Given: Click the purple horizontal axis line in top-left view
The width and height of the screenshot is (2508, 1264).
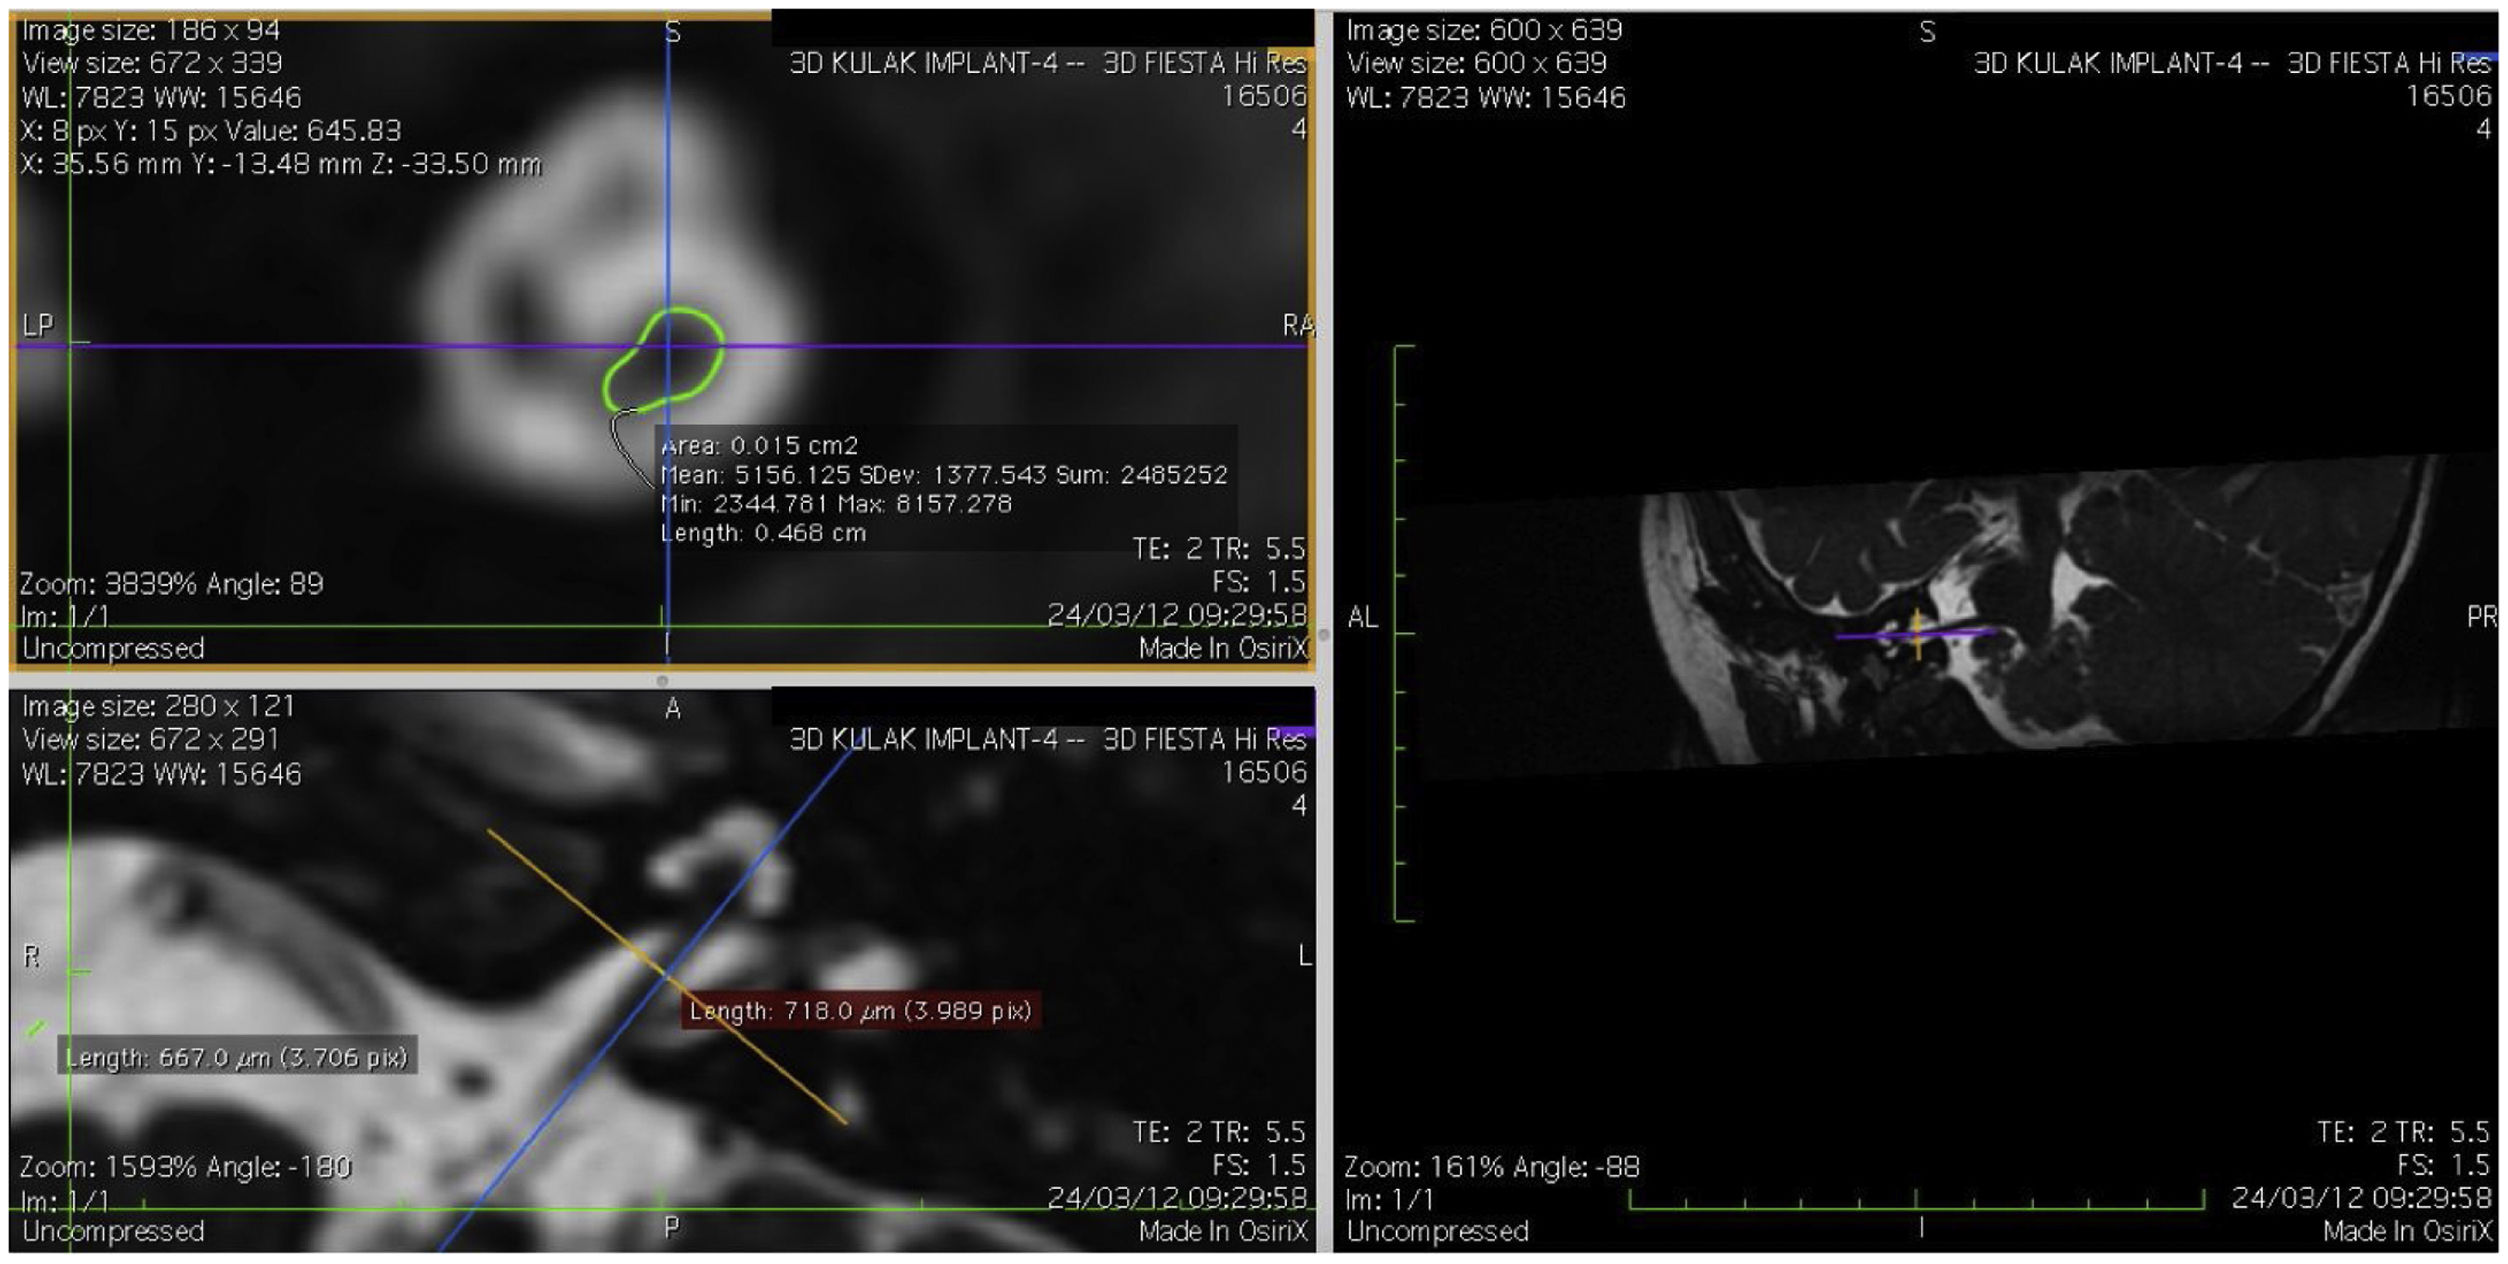Looking at the screenshot, I should 1000,346.
